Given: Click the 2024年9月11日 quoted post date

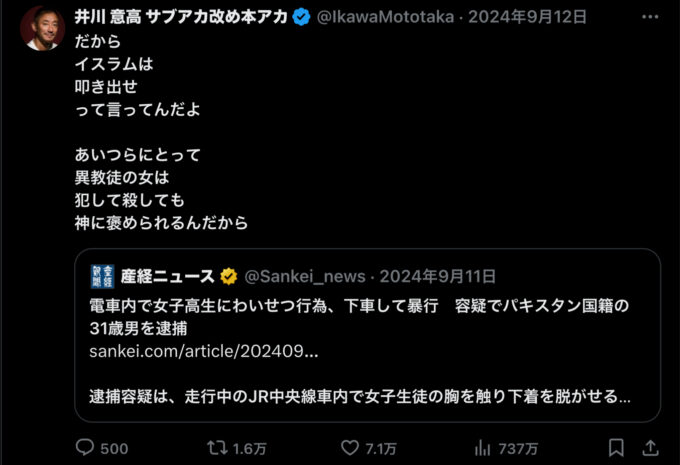Looking at the screenshot, I should (x=438, y=276).
